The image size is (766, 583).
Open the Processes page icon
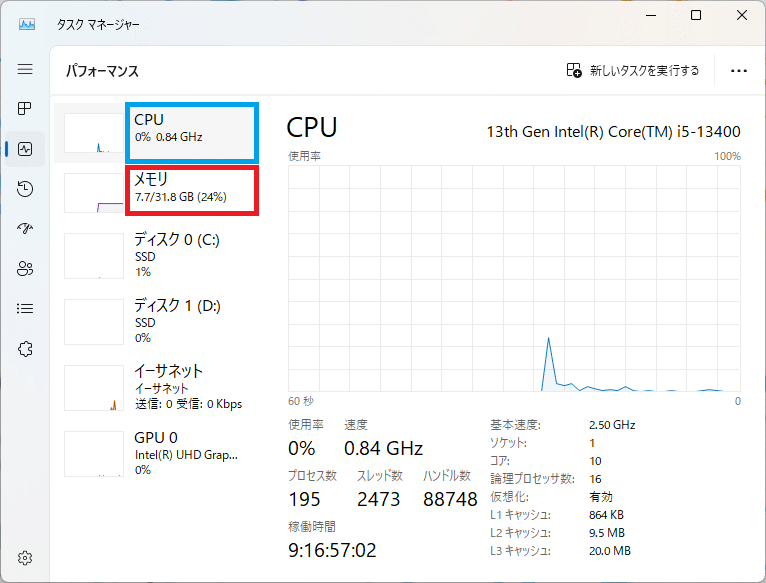point(25,108)
